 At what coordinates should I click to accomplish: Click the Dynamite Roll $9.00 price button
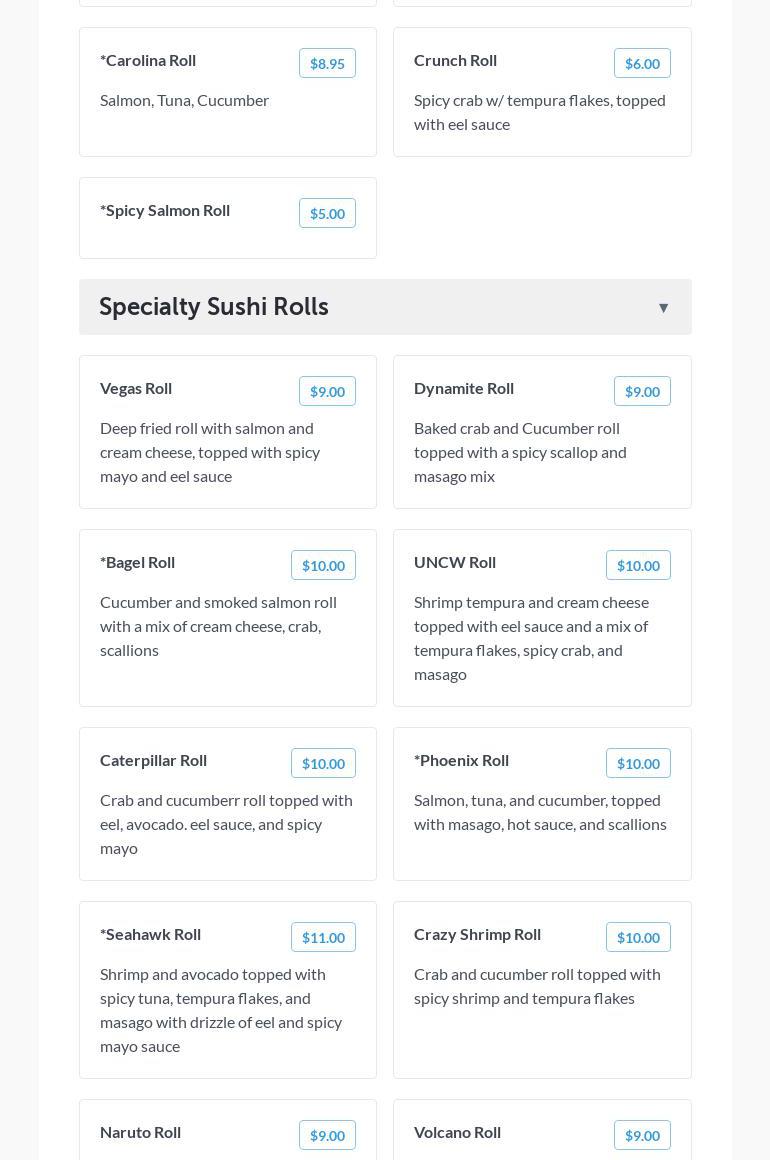642,391
